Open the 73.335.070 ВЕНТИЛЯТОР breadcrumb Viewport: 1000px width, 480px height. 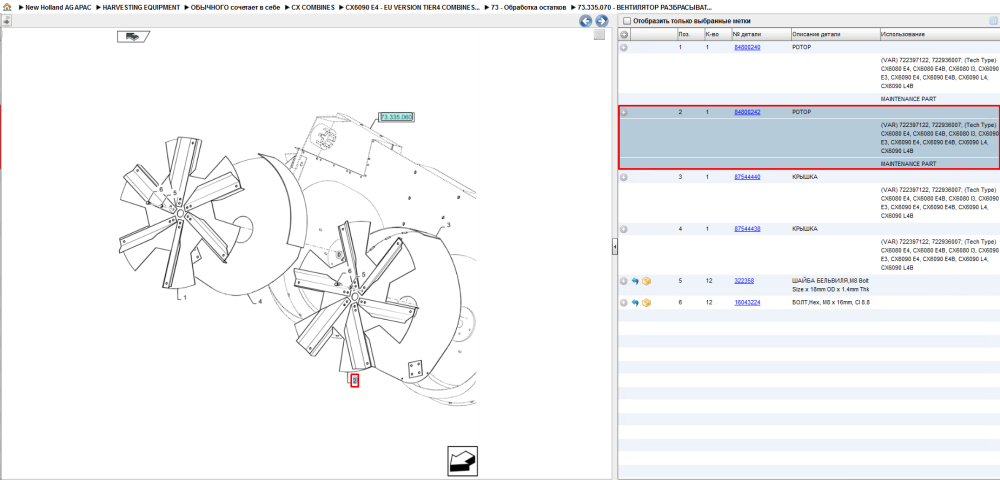pos(644,8)
